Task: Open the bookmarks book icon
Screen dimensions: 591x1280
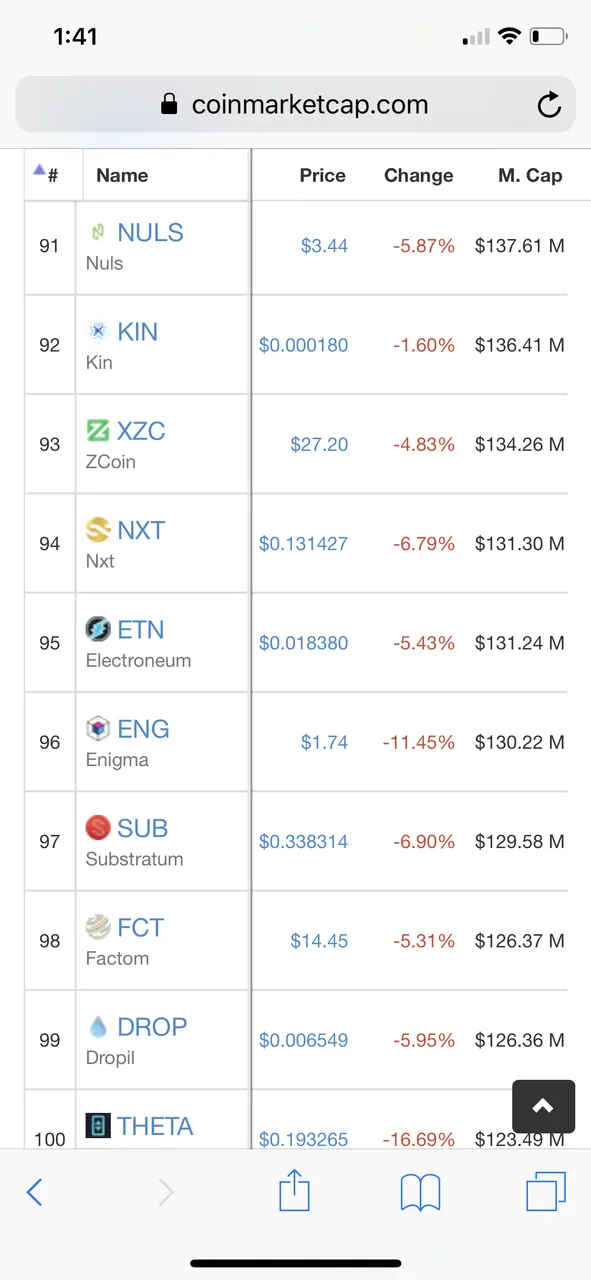Action: (x=420, y=1192)
